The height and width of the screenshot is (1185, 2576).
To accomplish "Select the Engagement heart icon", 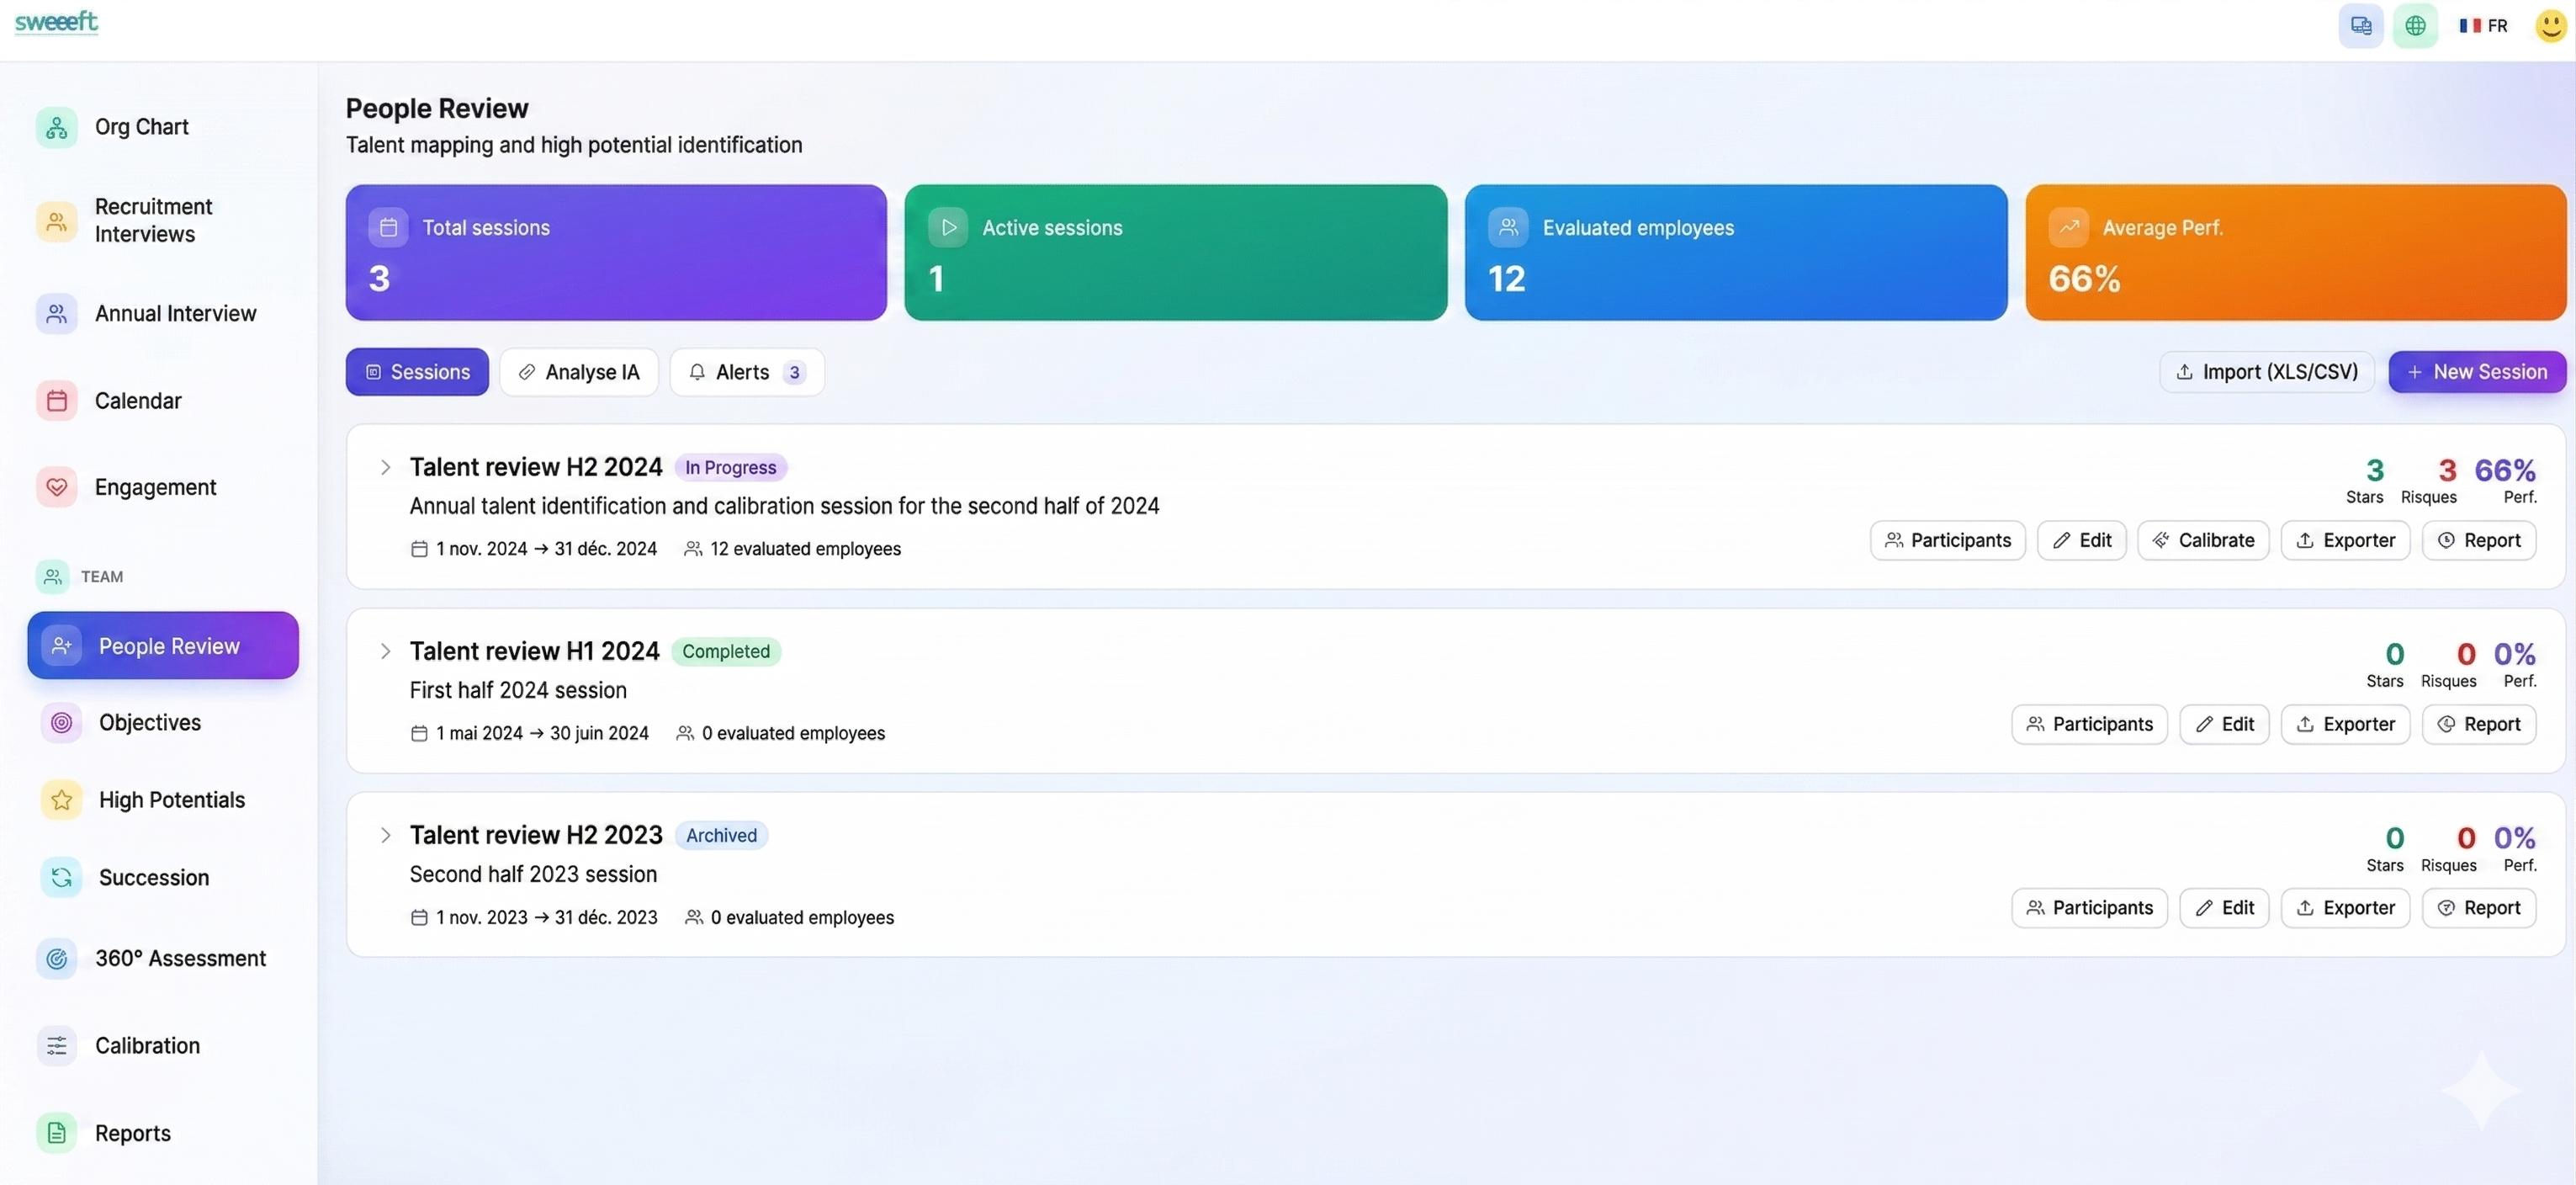I will 57,487.
